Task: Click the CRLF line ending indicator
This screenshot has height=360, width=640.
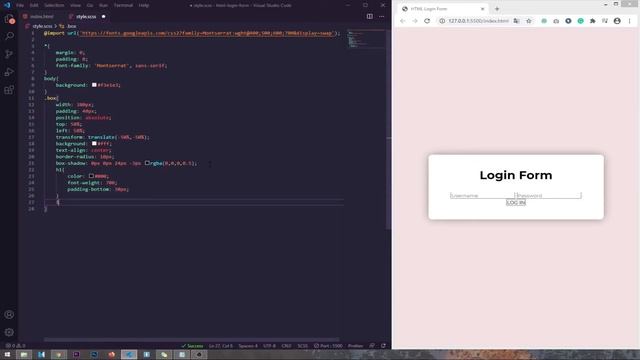Action: (287, 346)
